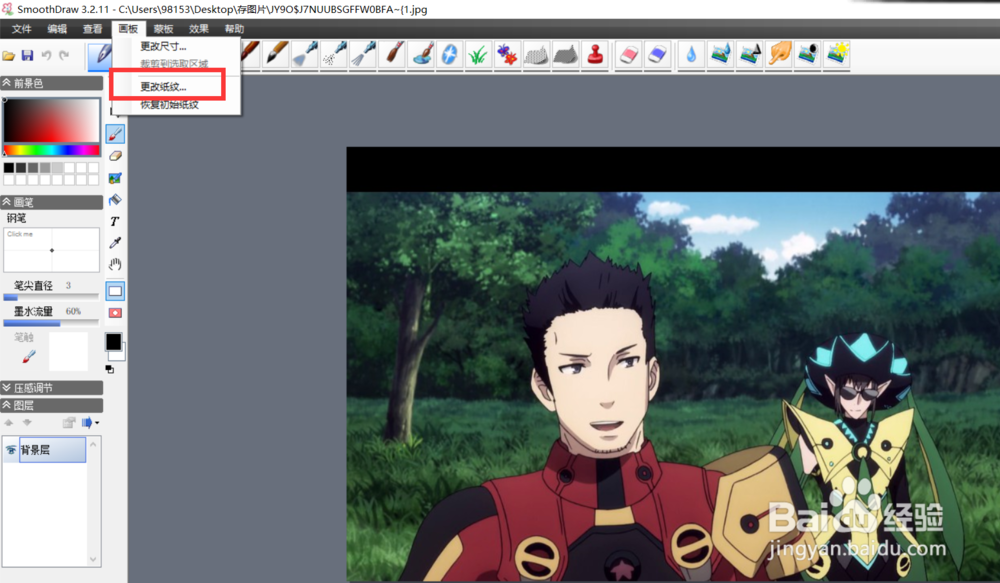Open the 文件 menu
The image size is (1000, 583).
pos(22,29)
